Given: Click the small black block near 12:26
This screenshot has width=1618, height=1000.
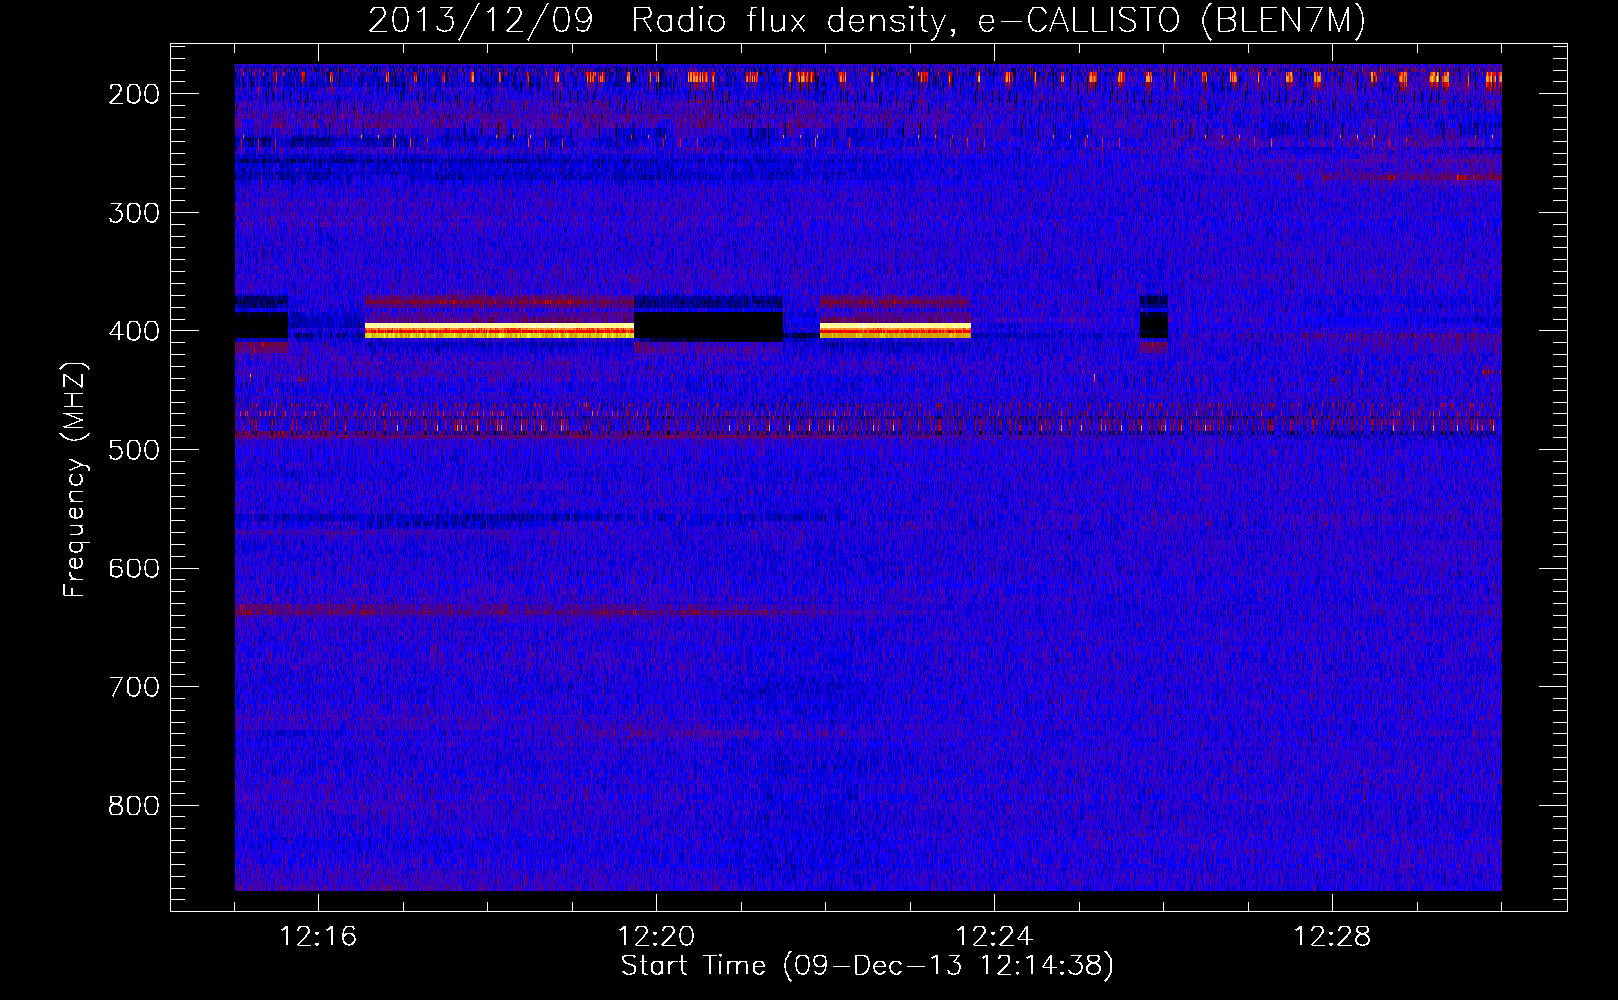Looking at the screenshot, I should pos(1154,325).
